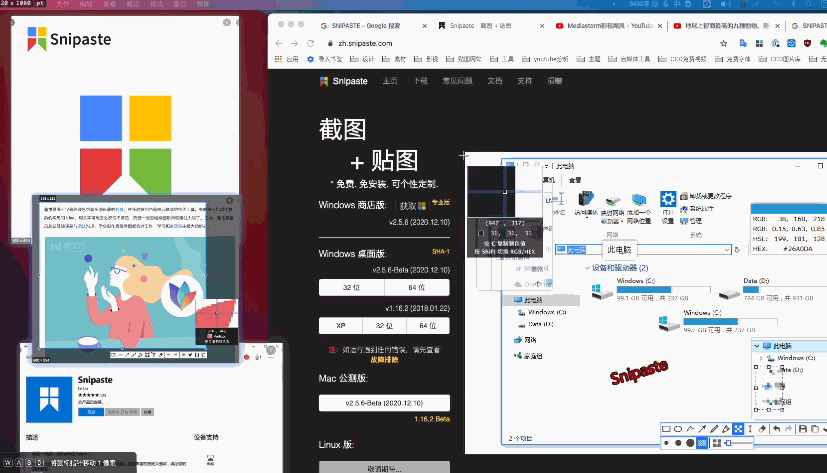This screenshot has width=827, height=473.
Task: Open the 专业版 link
Action: click(x=441, y=202)
